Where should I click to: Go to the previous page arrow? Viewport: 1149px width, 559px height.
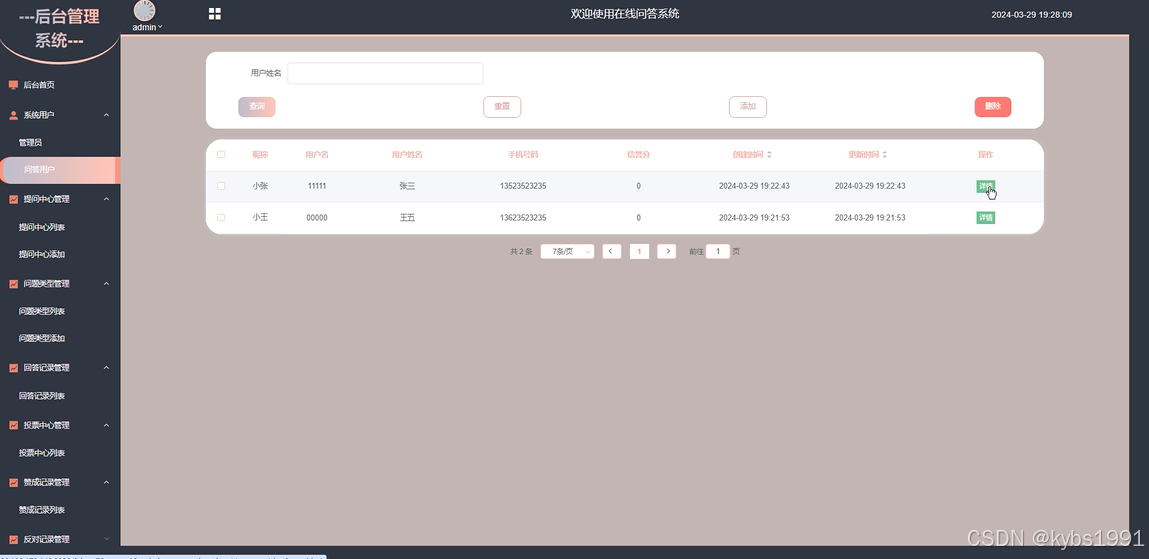pos(612,251)
